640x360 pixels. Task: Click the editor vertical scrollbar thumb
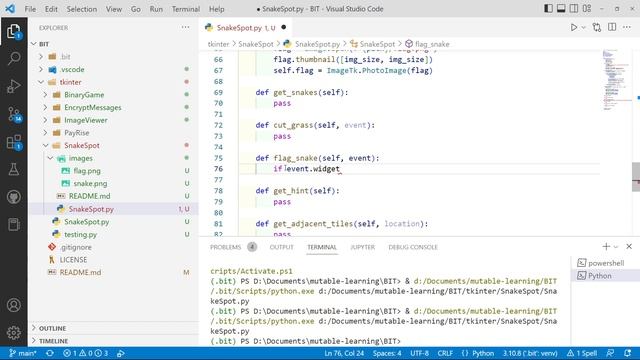point(636,177)
